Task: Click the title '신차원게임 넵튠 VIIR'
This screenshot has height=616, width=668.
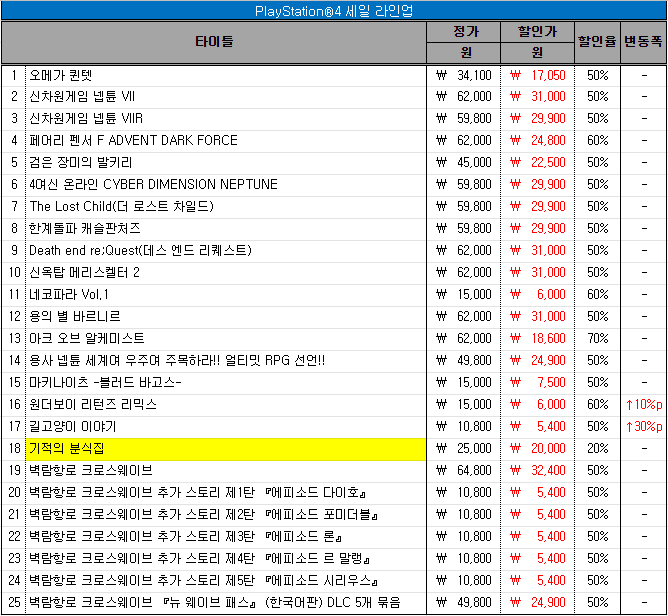Action: (86, 118)
